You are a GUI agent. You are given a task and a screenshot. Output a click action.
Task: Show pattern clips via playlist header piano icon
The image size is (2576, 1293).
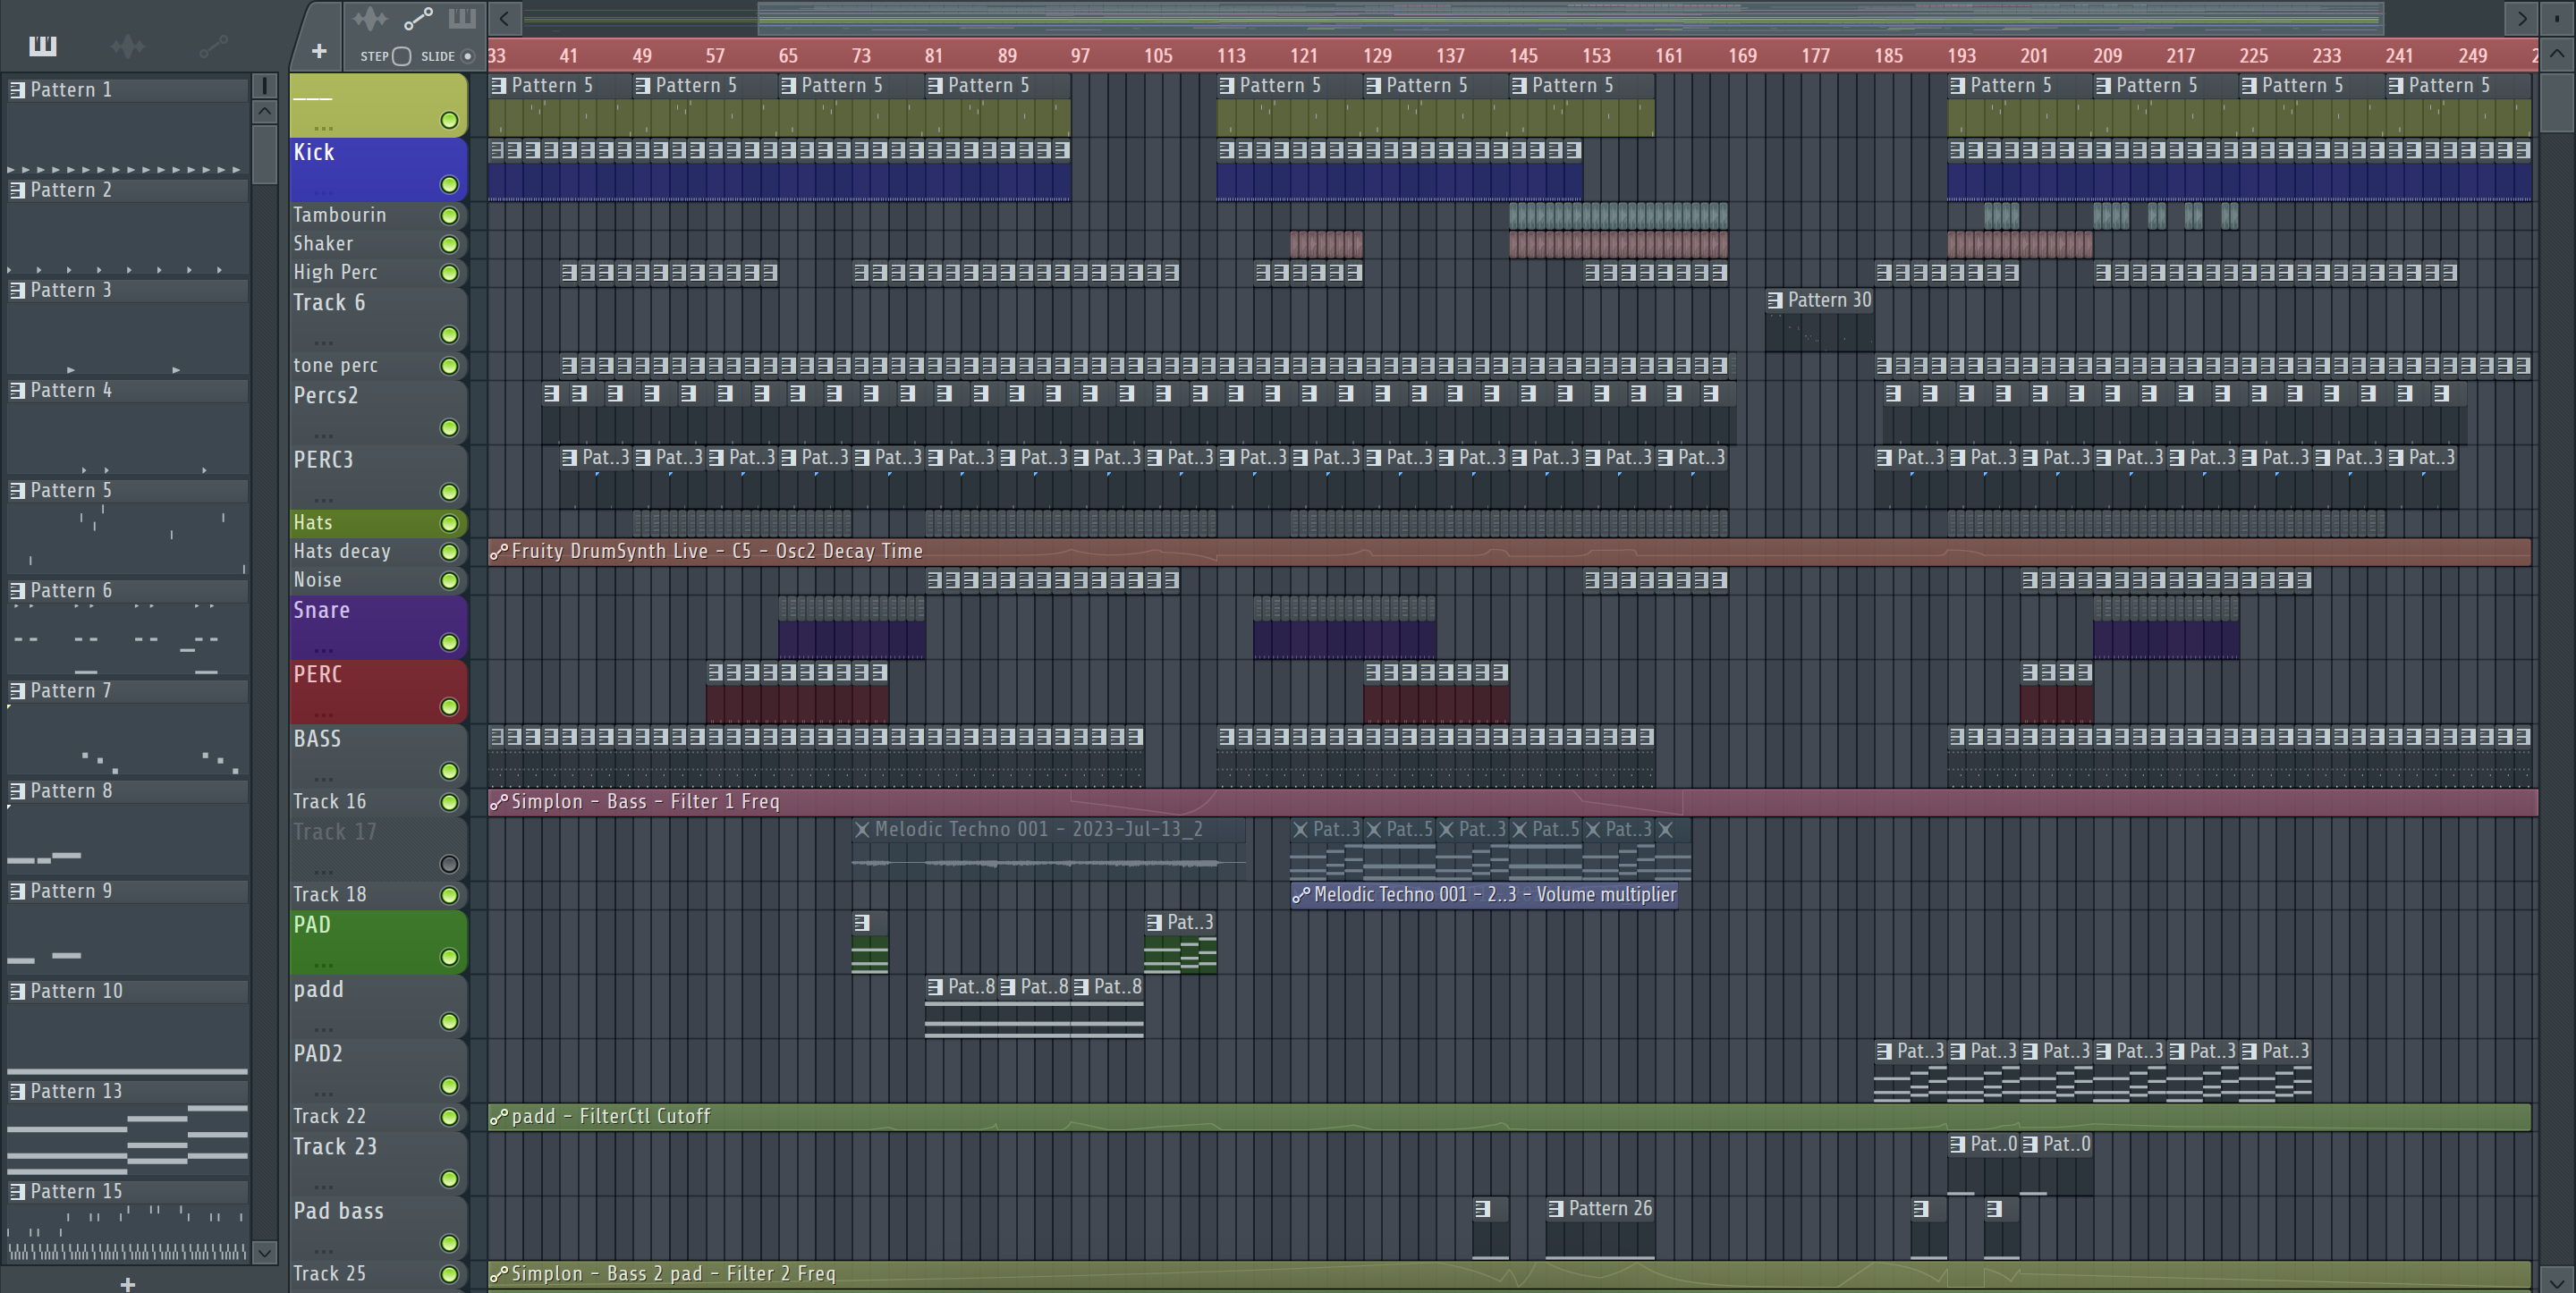click(462, 18)
